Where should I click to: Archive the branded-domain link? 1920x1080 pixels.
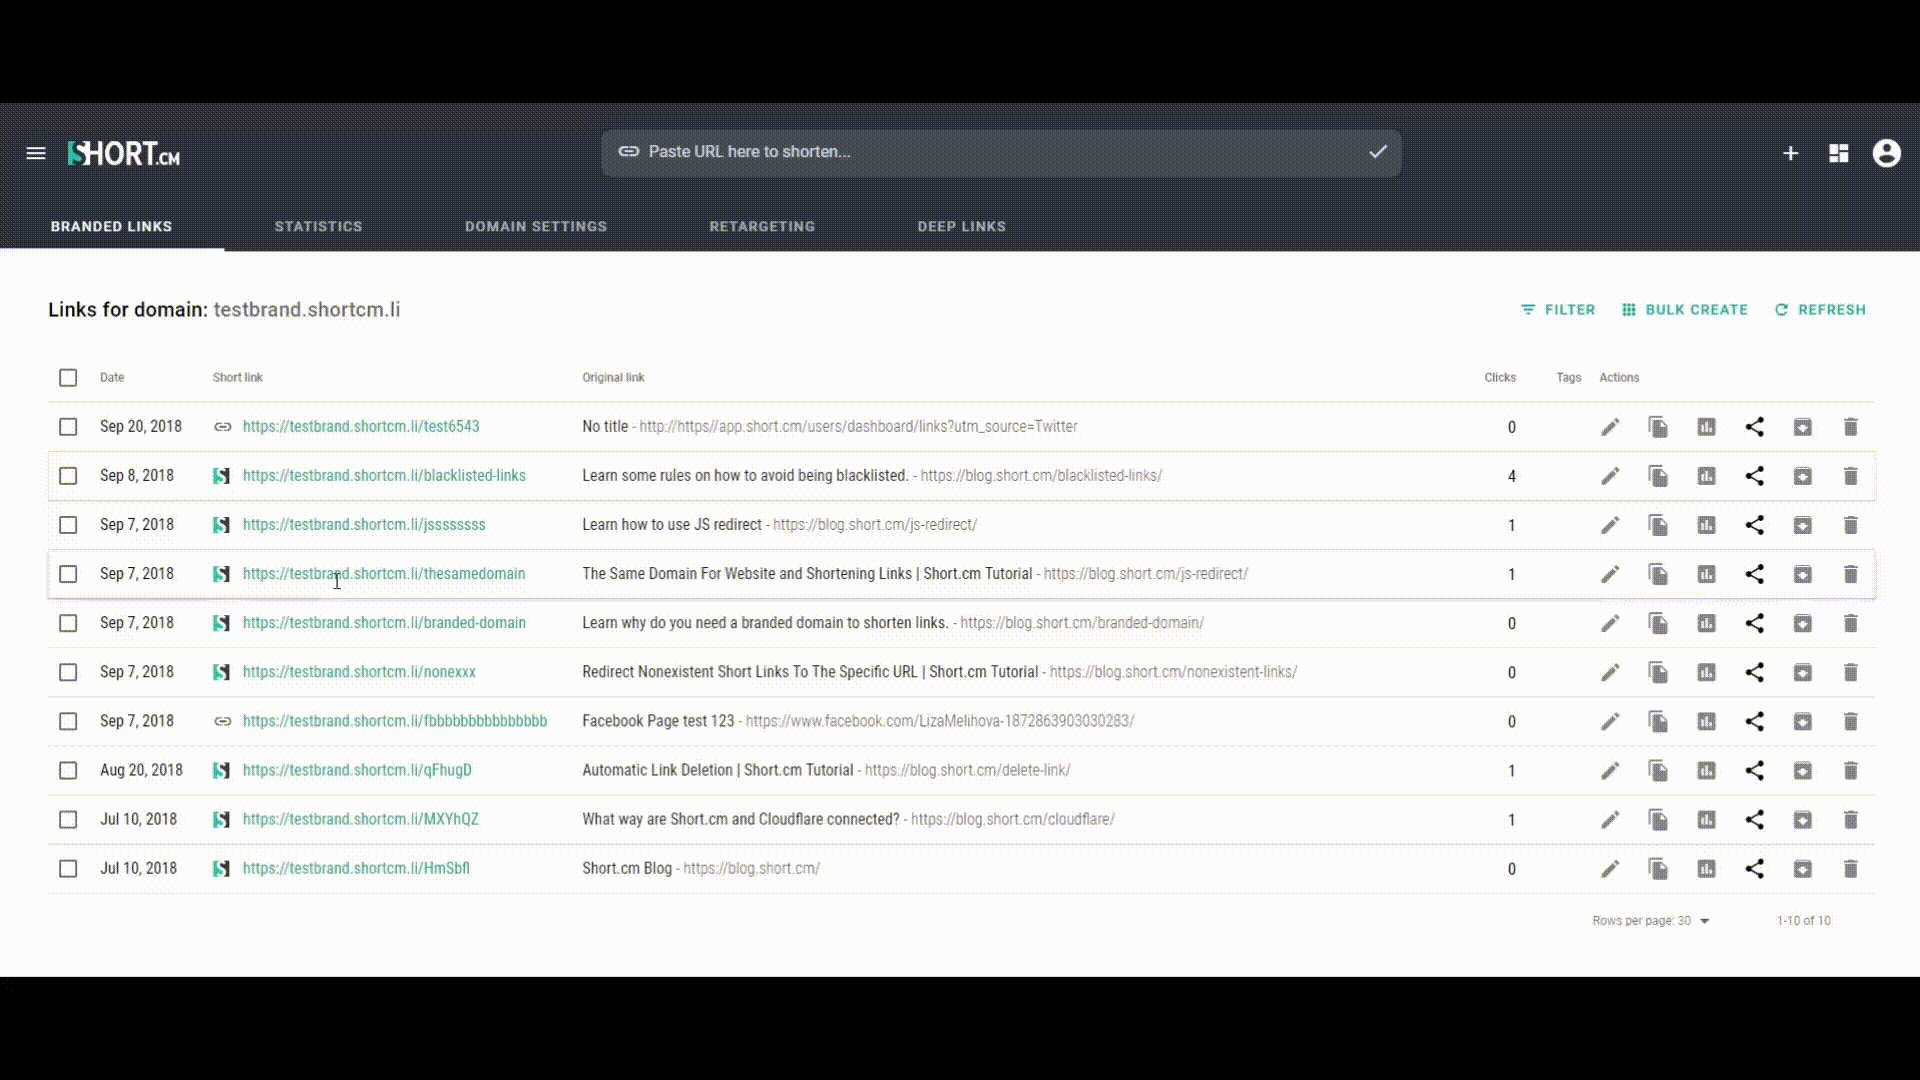[1802, 623]
